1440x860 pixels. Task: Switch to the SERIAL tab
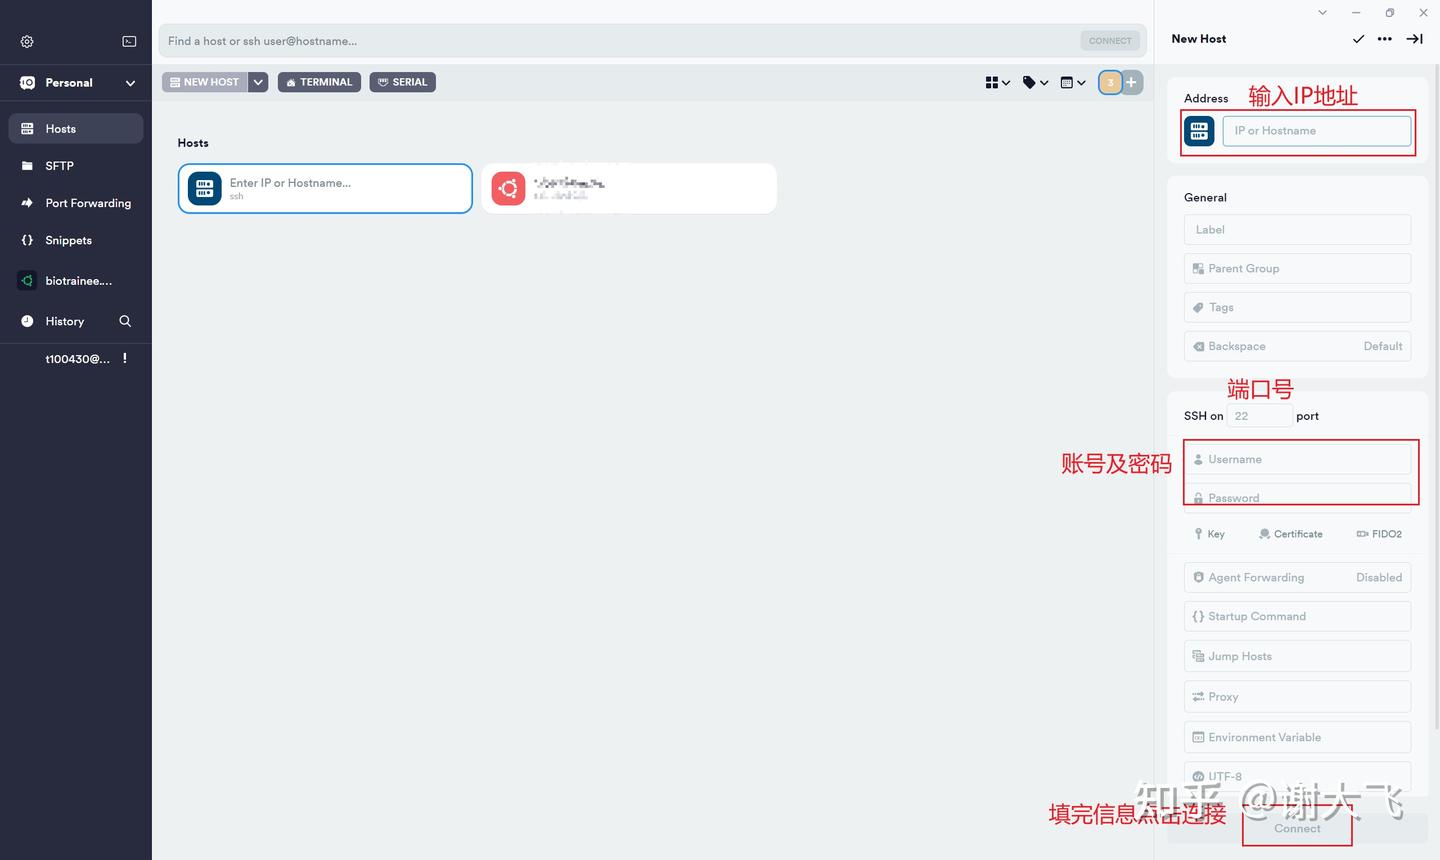pyautogui.click(x=402, y=82)
